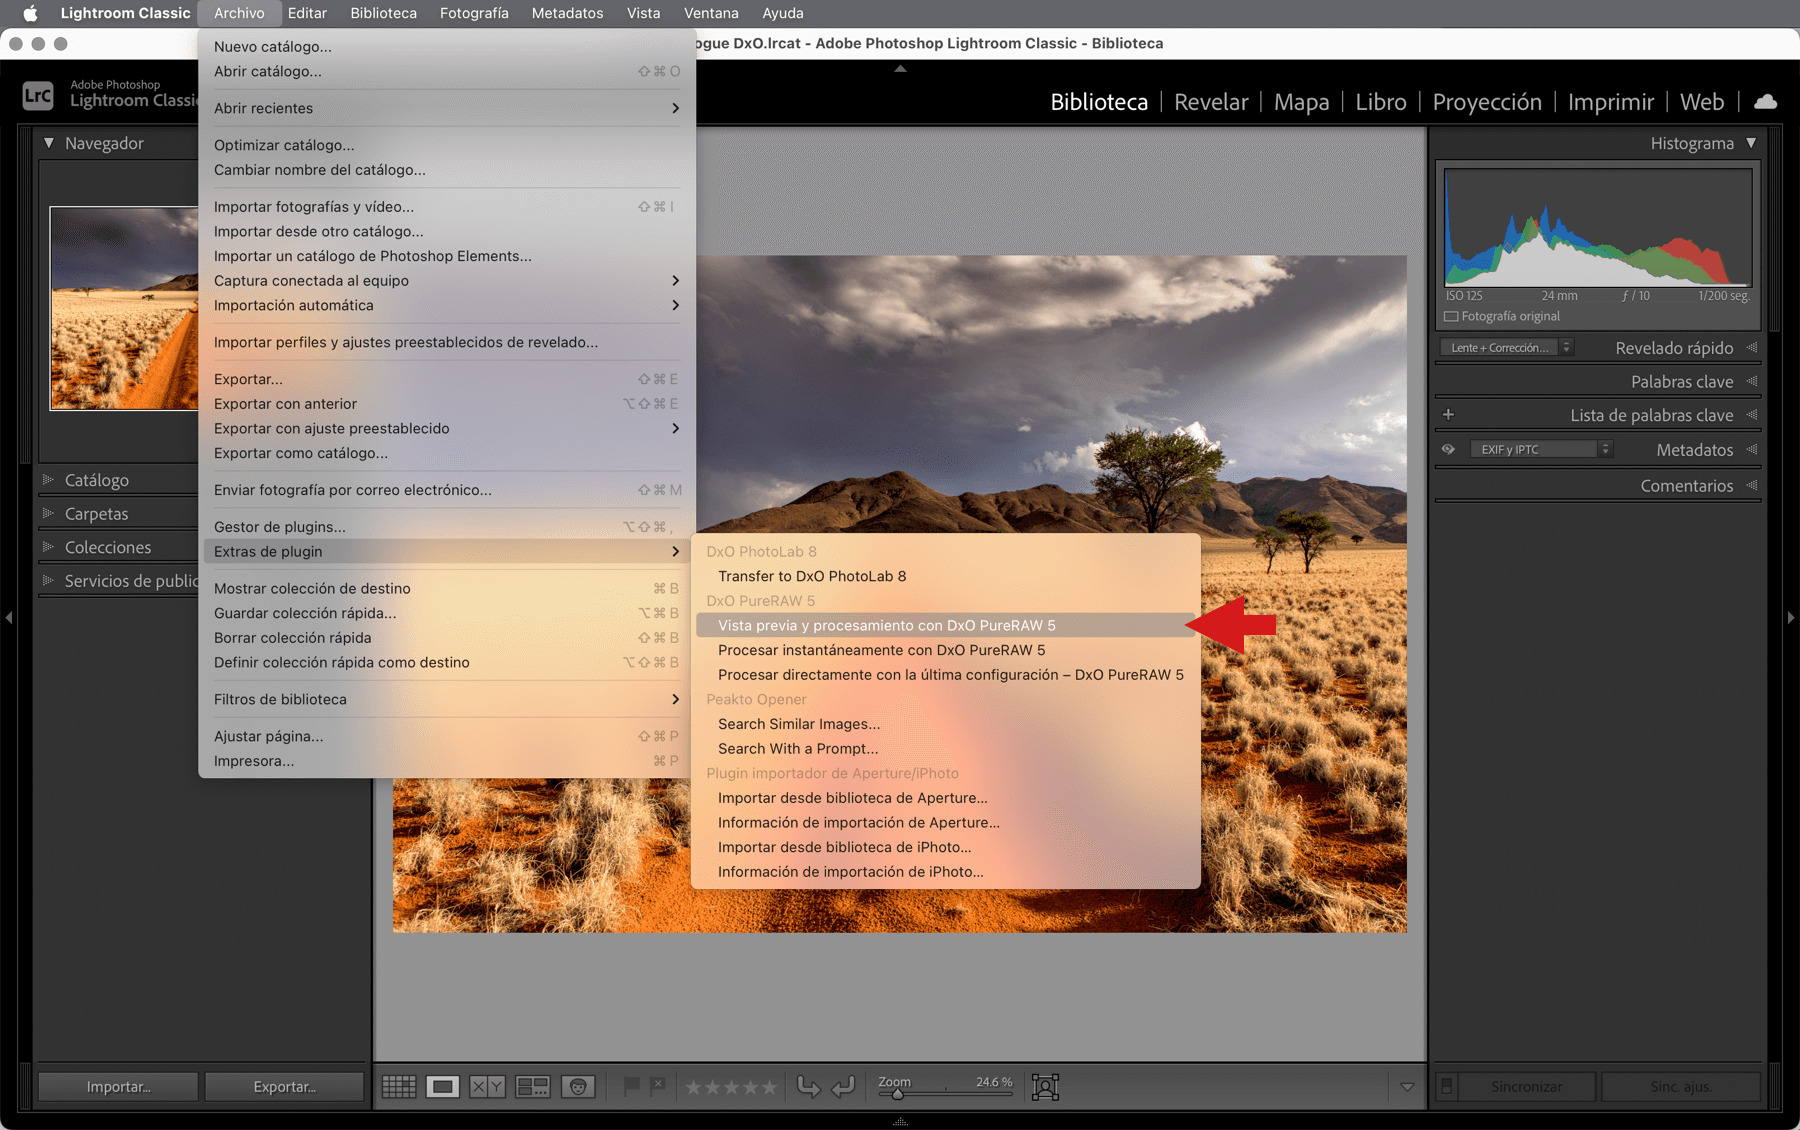Expand the Carpetas panel
Viewport: 1800px width, 1130px height.
[x=48, y=513]
